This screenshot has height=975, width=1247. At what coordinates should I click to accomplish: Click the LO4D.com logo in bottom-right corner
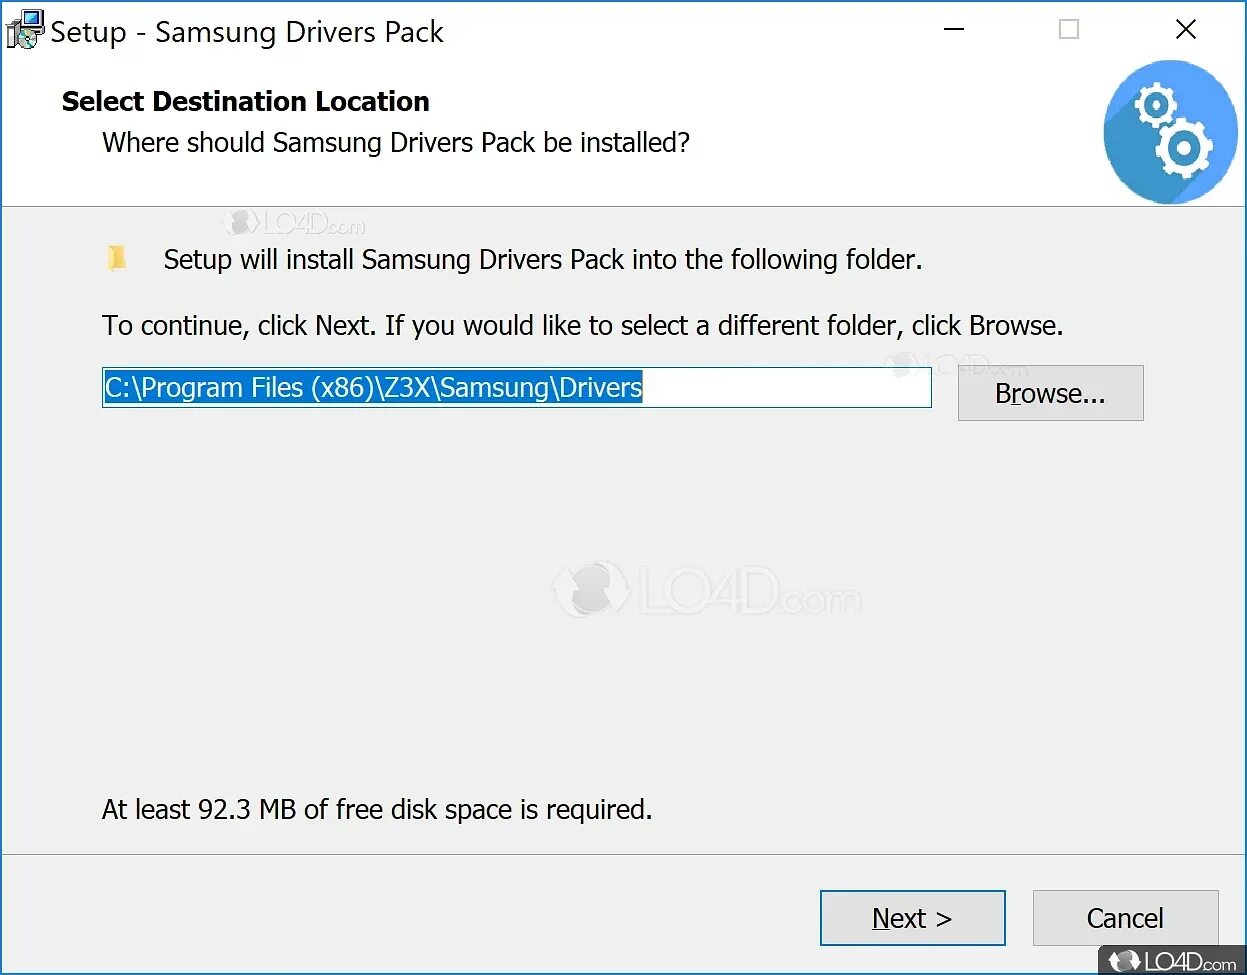[x=1172, y=960]
